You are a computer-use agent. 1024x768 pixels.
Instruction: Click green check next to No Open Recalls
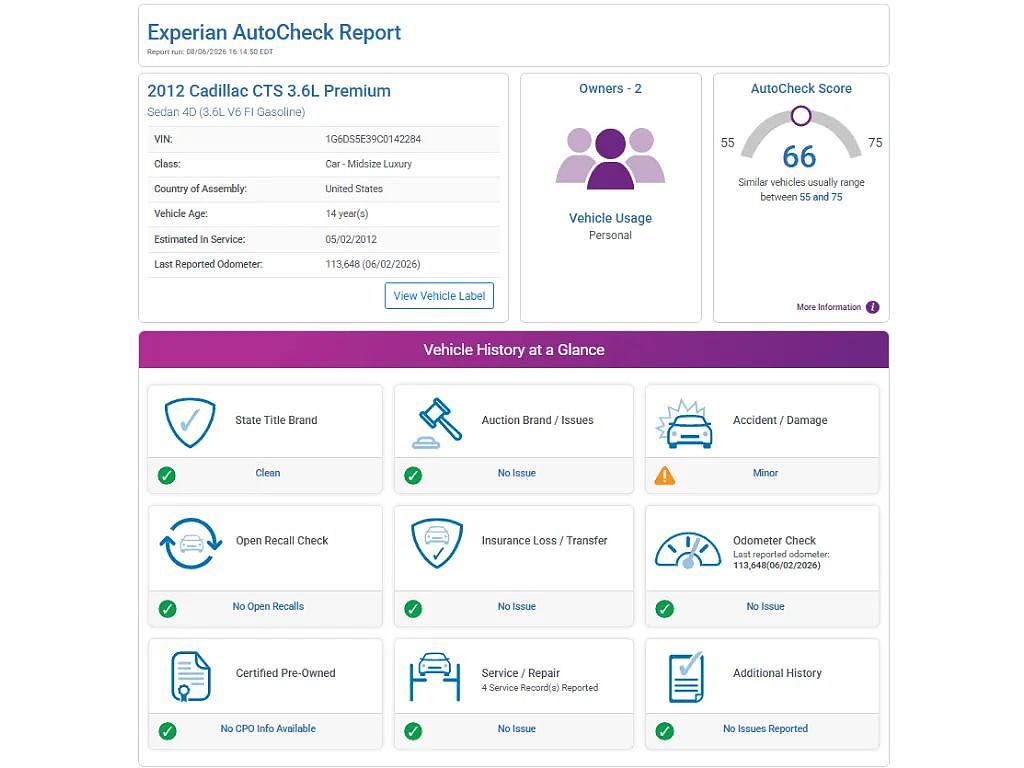click(167, 609)
